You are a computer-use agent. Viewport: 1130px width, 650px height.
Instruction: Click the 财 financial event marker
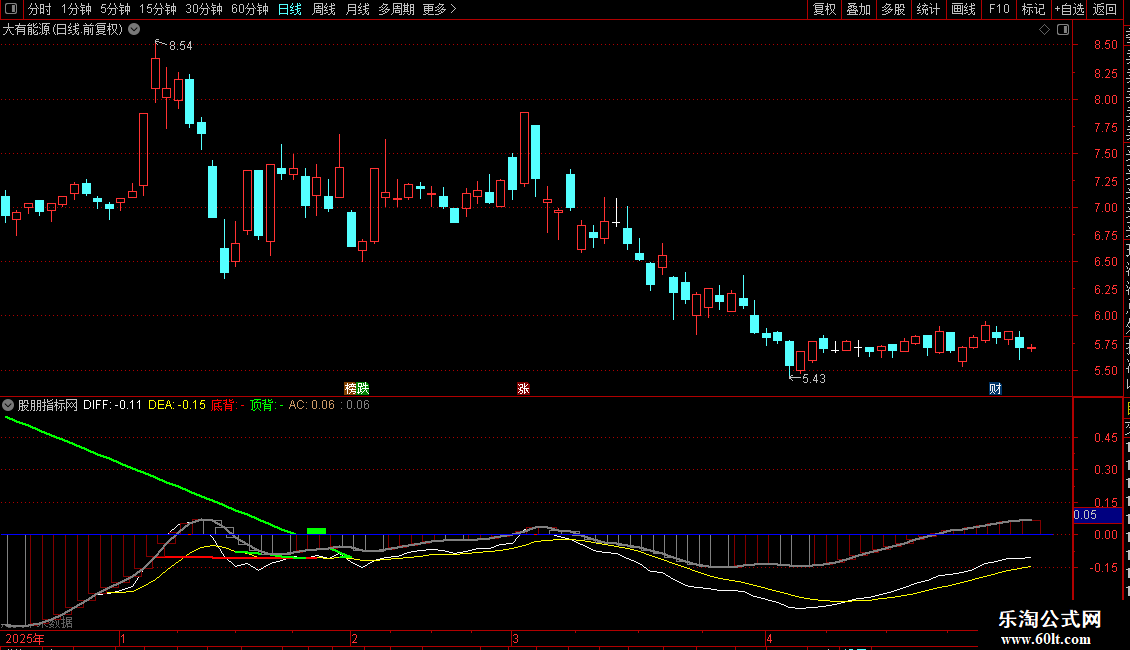(995, 388)
